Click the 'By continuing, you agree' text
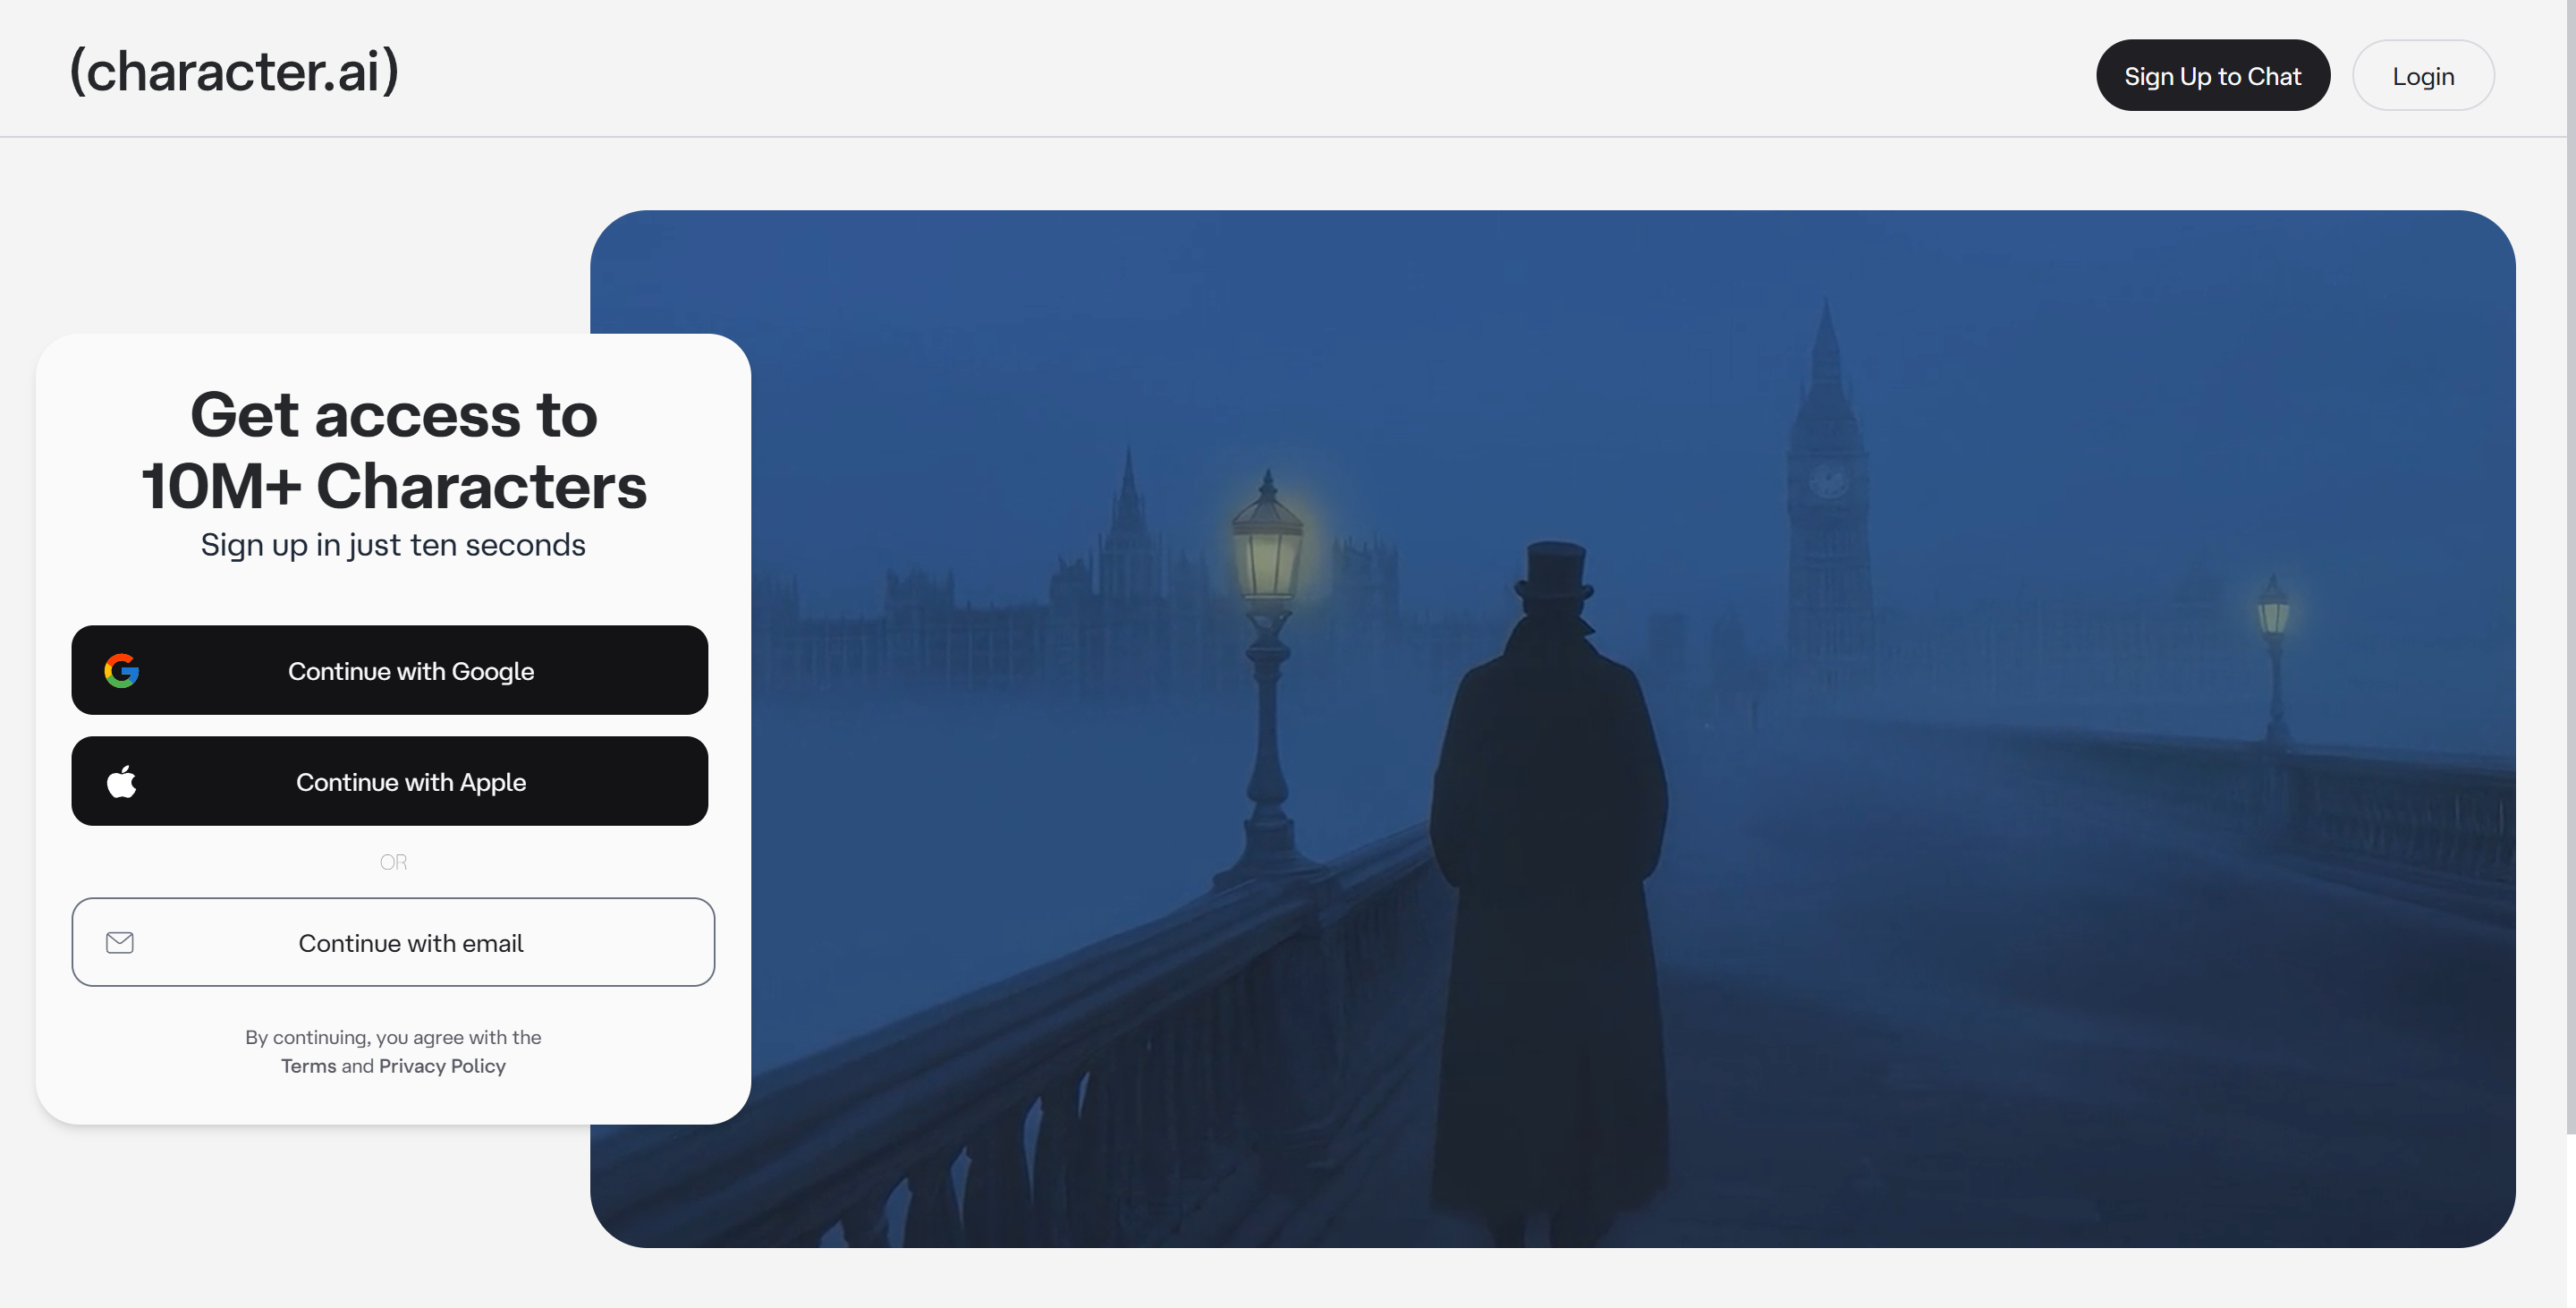The height and width of the screenshot is (1308, 2576). 393,1037
